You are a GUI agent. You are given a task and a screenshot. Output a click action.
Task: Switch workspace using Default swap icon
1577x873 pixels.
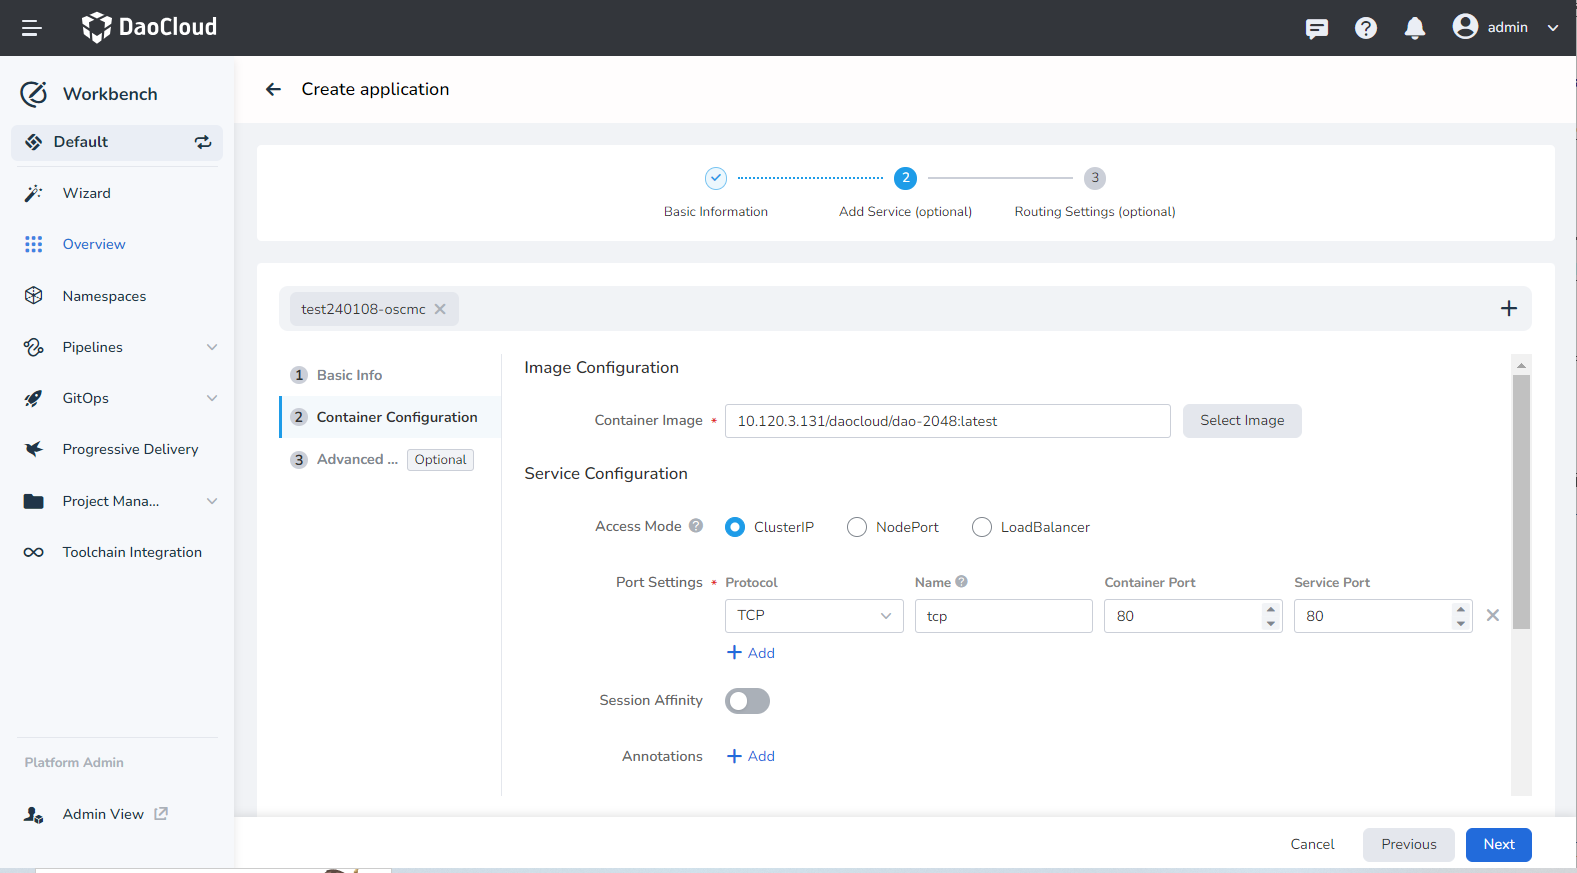(203, 142)
